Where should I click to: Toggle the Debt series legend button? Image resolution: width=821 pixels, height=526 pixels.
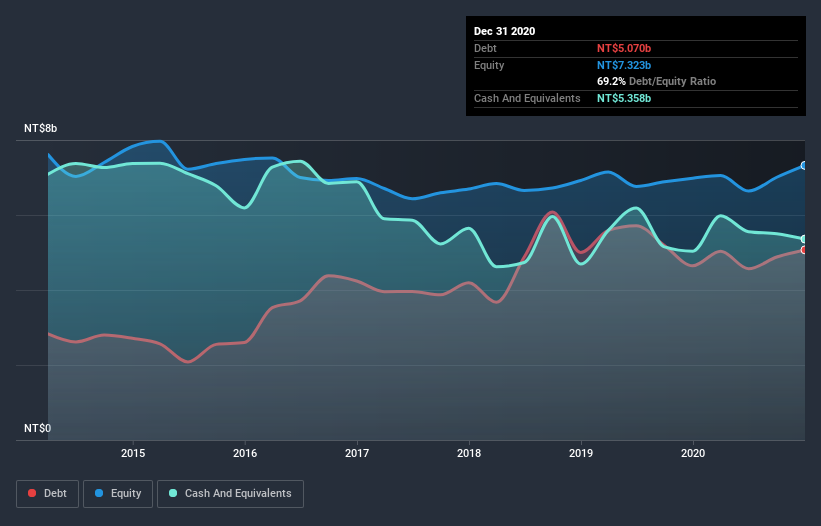tap(47, 494)
